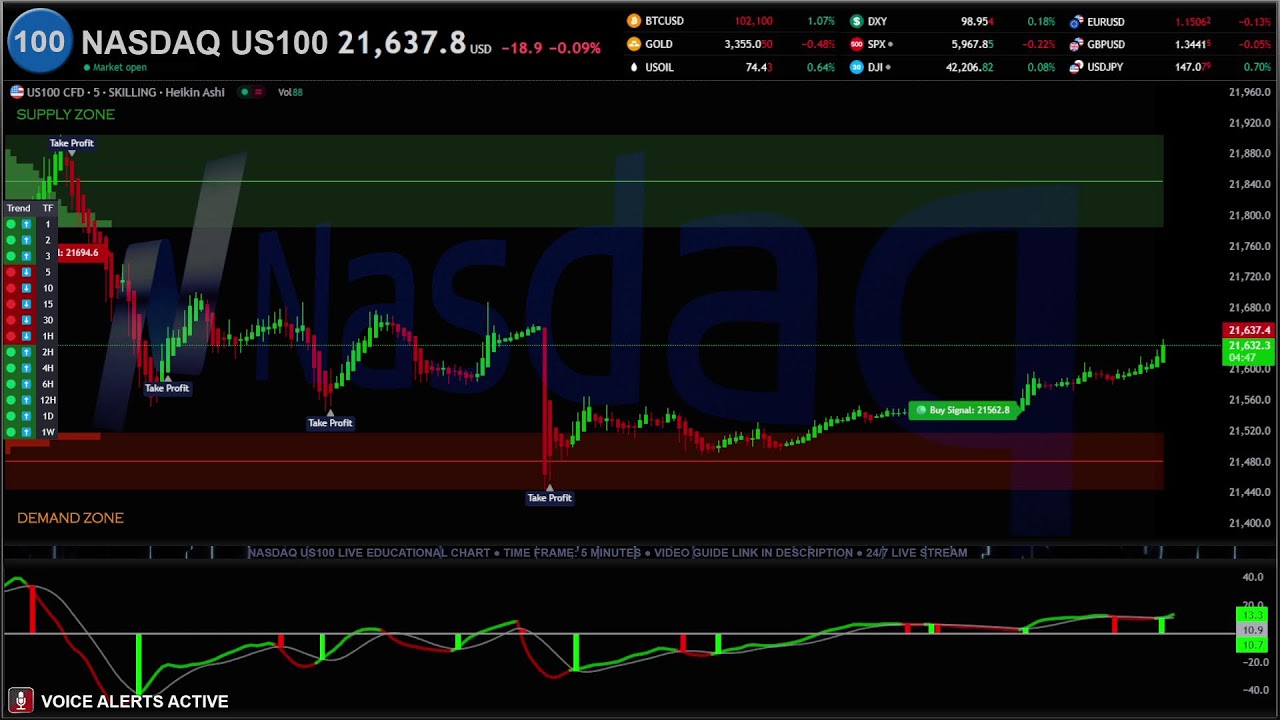Click the green 21,632.3 price tag with countdown

(1249, 352)
